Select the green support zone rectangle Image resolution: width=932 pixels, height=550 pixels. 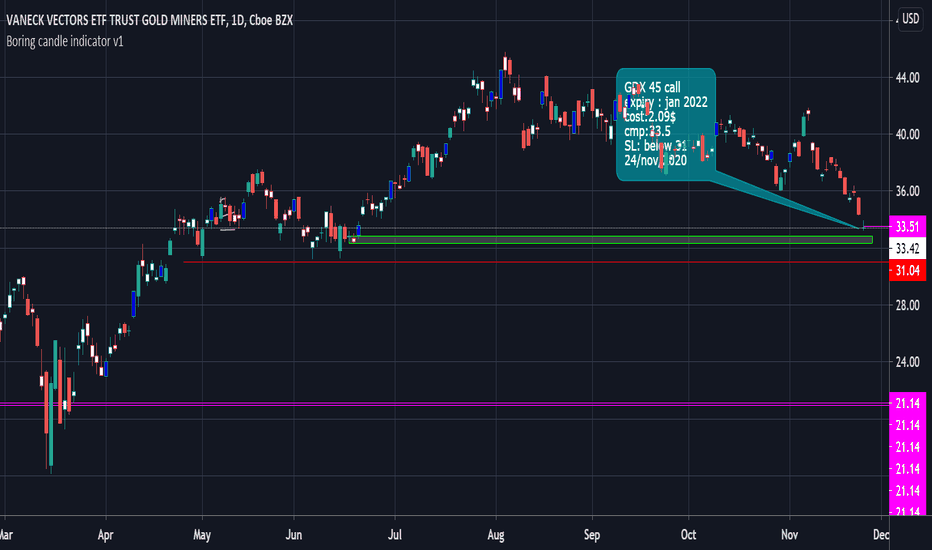(611, 240)
